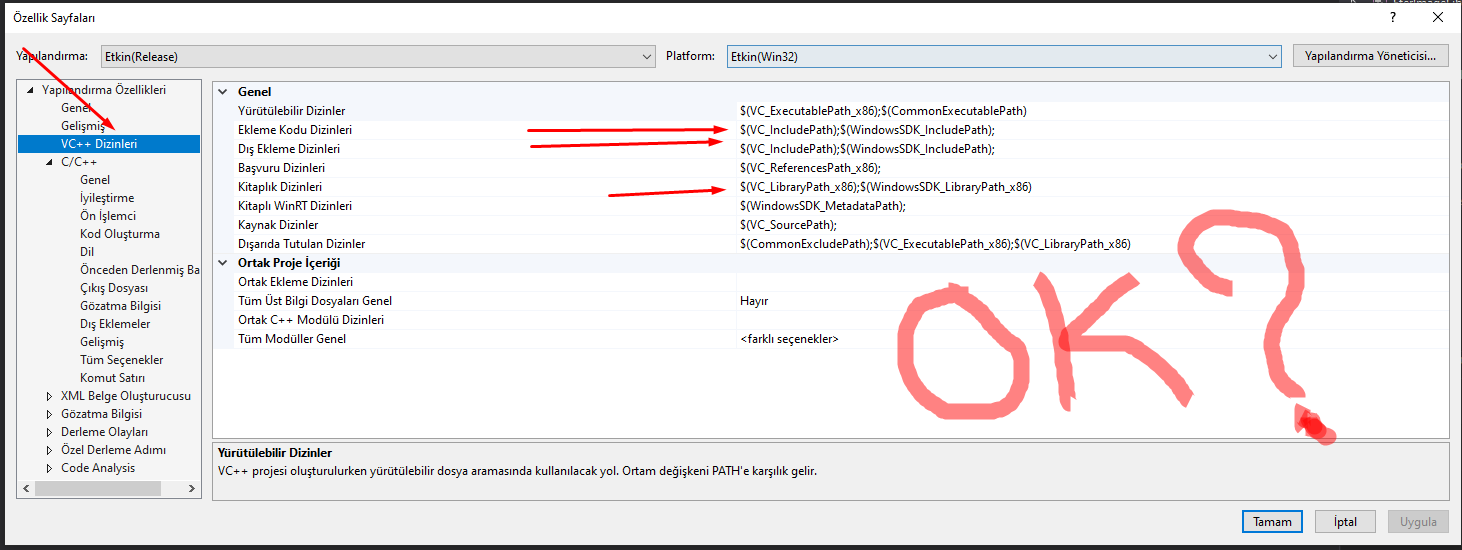Select Tüm Üst Bilgi Dosyaları Genel property
Image resolution: width=1462 pixels, height=550 pixels.
click(315, 301)
